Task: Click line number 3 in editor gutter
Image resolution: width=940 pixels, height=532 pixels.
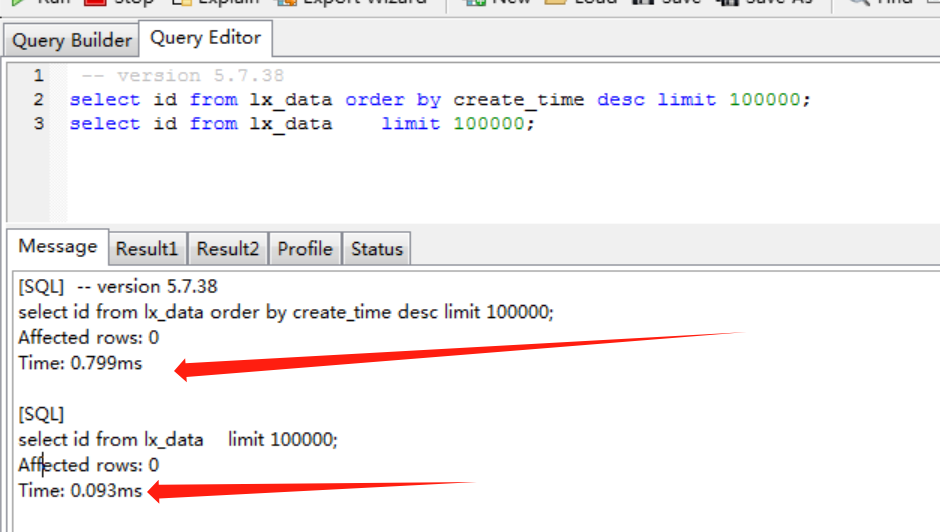Action: tap(38, 124)
